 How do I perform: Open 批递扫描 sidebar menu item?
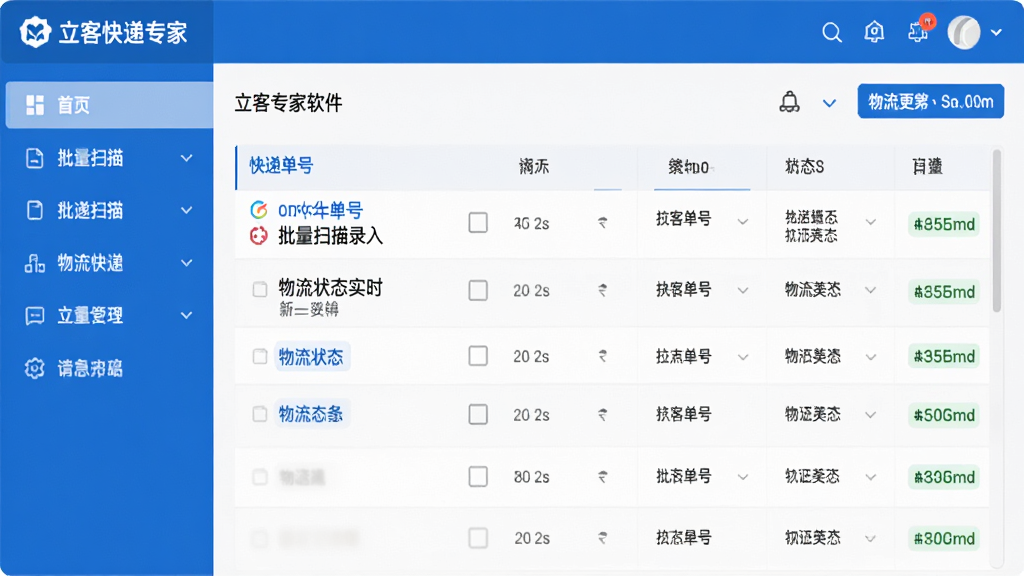coord(109,210)
